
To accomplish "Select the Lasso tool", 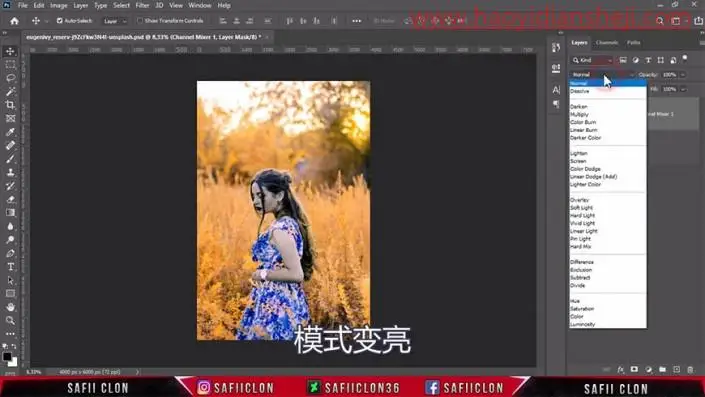I will pyautogui.click(x=10, y=78).
